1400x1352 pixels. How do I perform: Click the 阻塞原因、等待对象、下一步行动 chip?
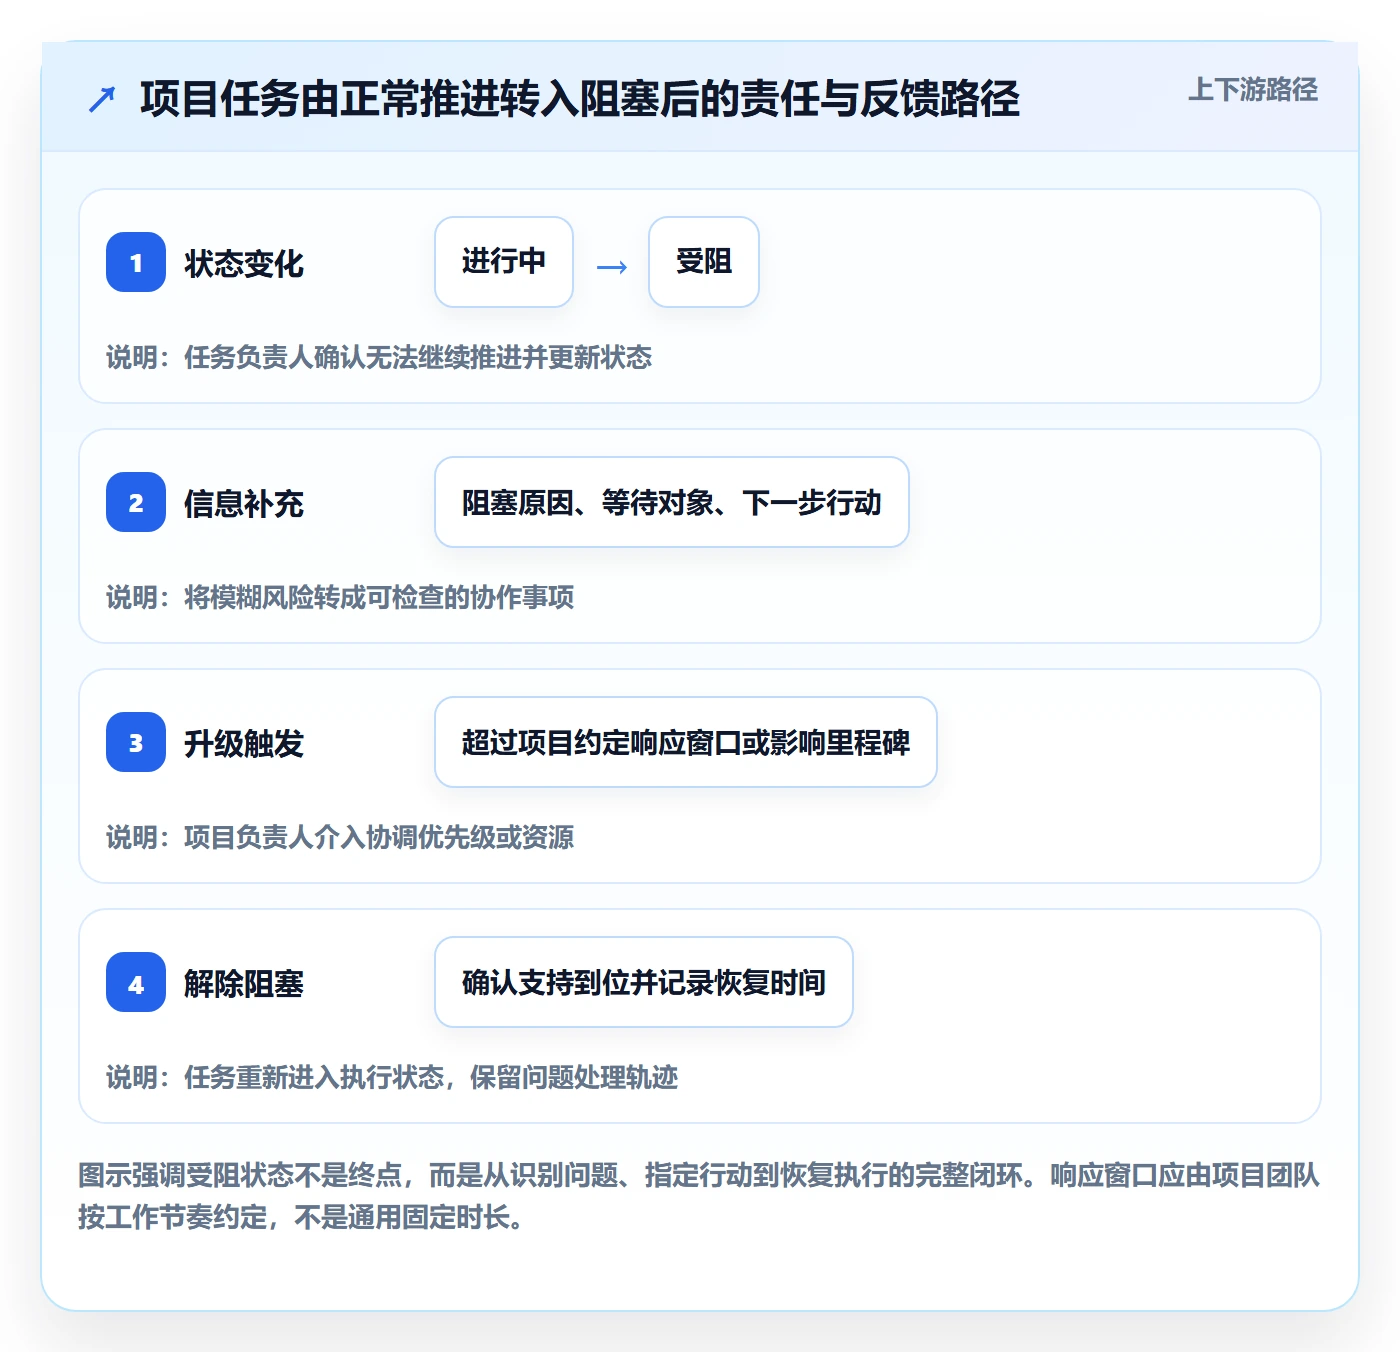[x=672, y=502]
